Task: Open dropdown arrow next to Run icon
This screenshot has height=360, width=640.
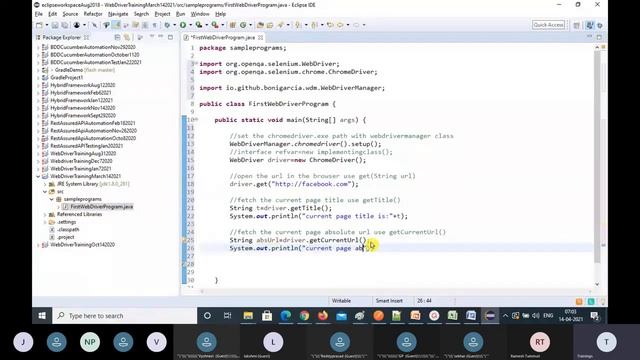Action: (191, 25)
